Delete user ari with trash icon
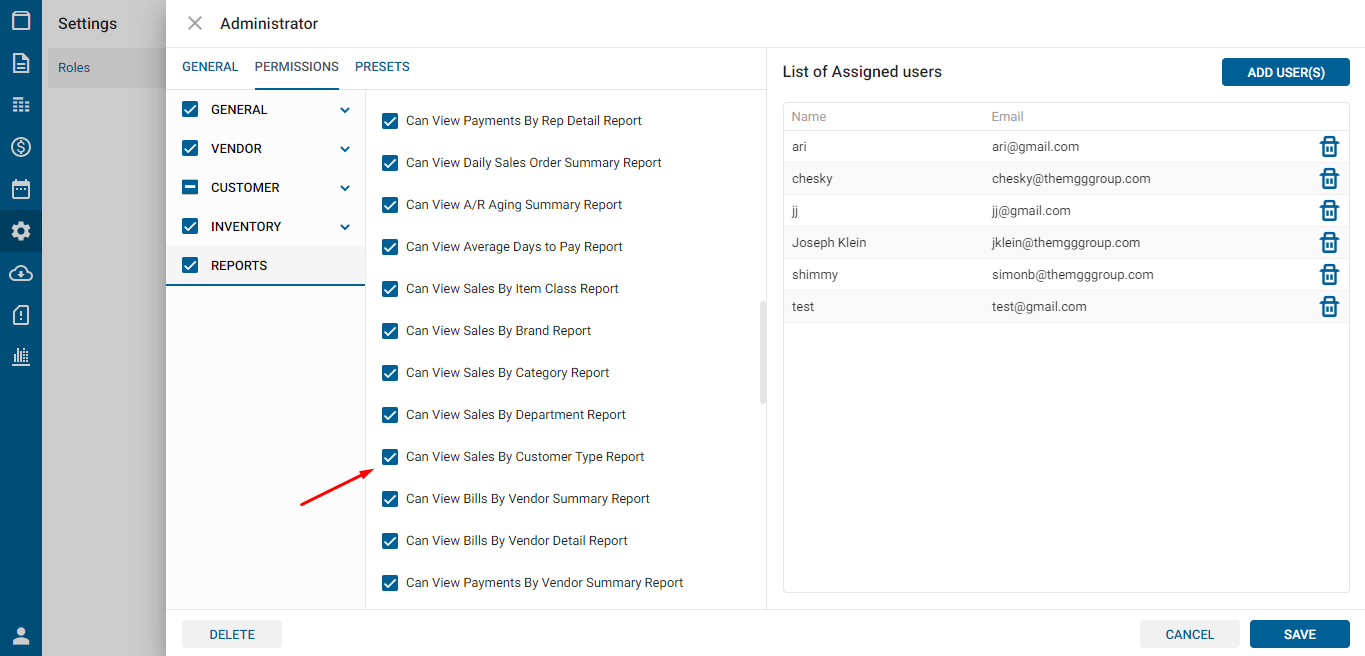1365x656 pixels. (1329, 147)
